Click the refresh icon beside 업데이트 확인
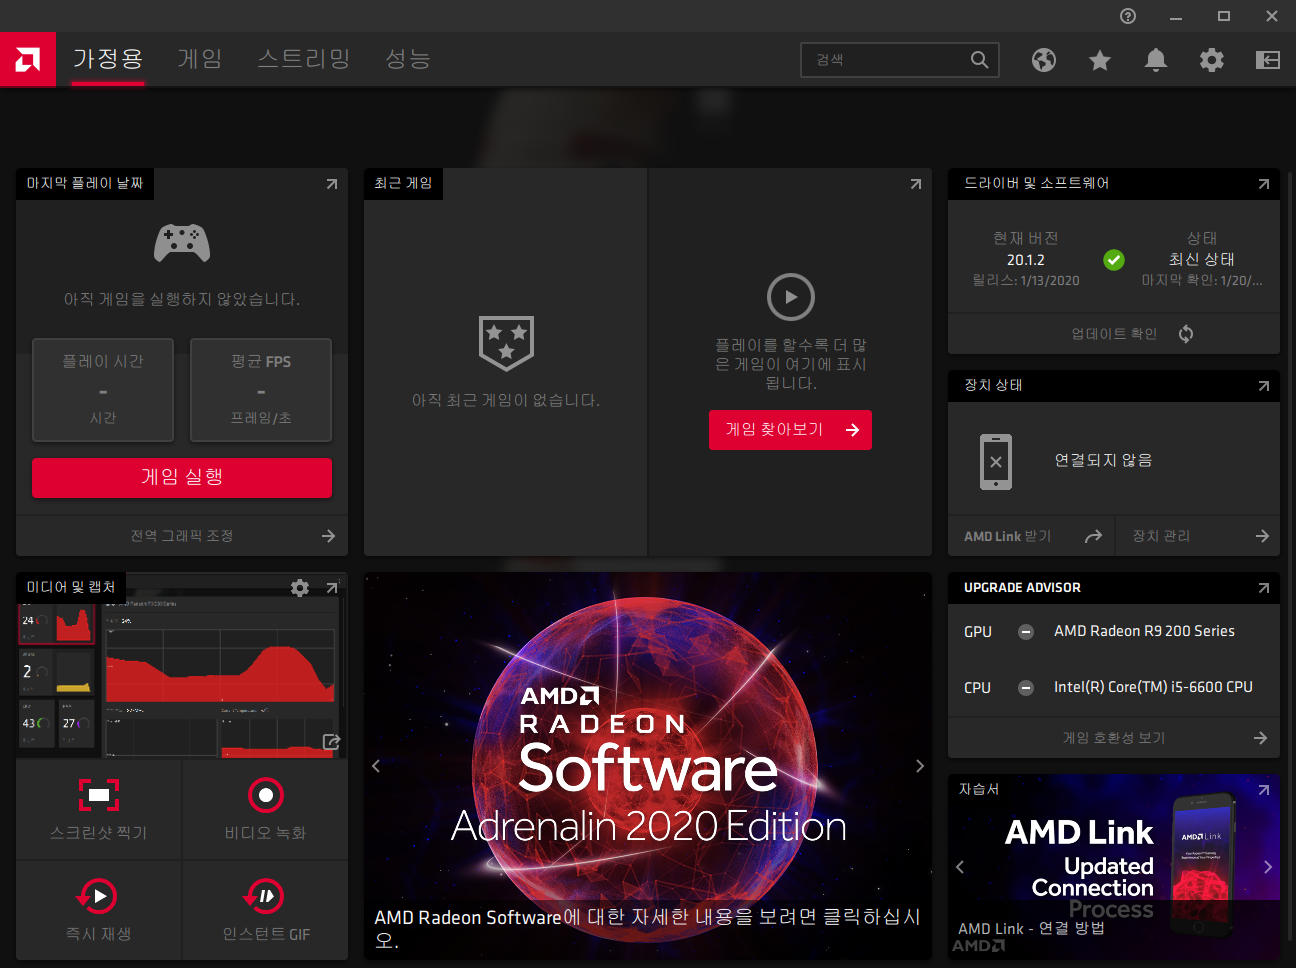The height and width of the screenshot is (968, 1296). [x=1186, y=334]
